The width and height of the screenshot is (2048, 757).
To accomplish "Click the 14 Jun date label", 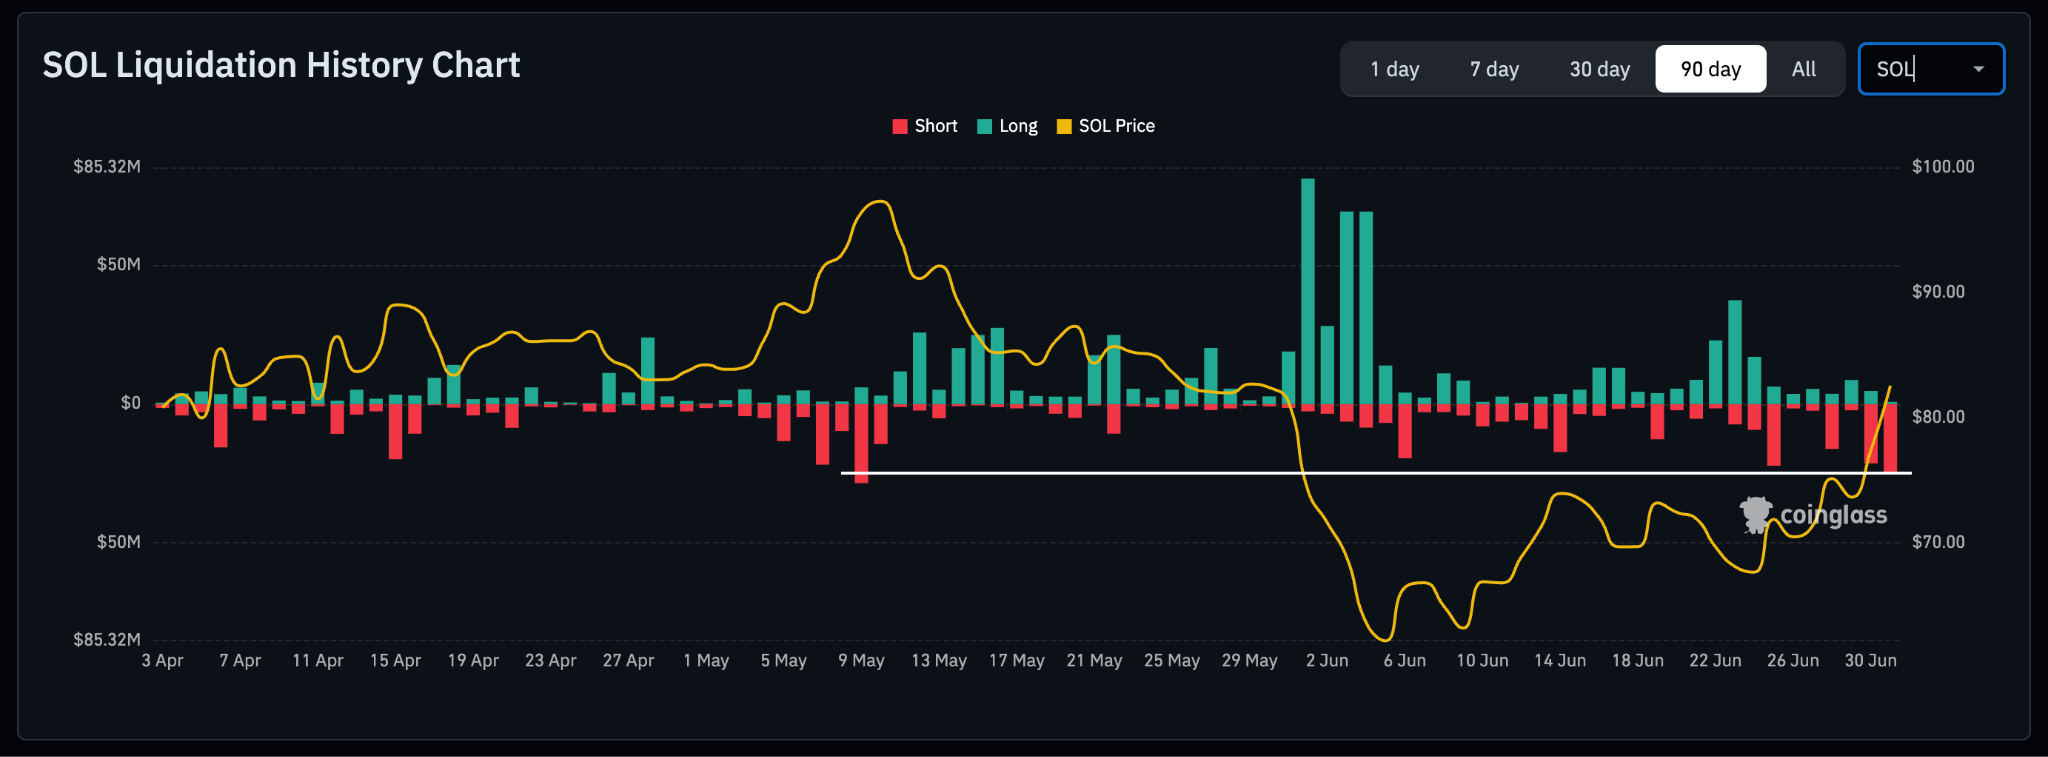I will [1560, 660].
